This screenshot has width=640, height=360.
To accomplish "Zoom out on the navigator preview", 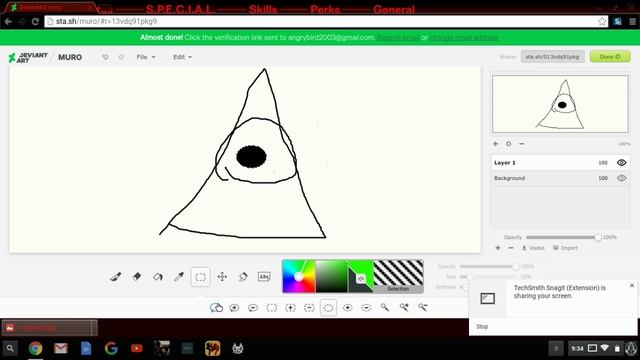I will point(522,144).
